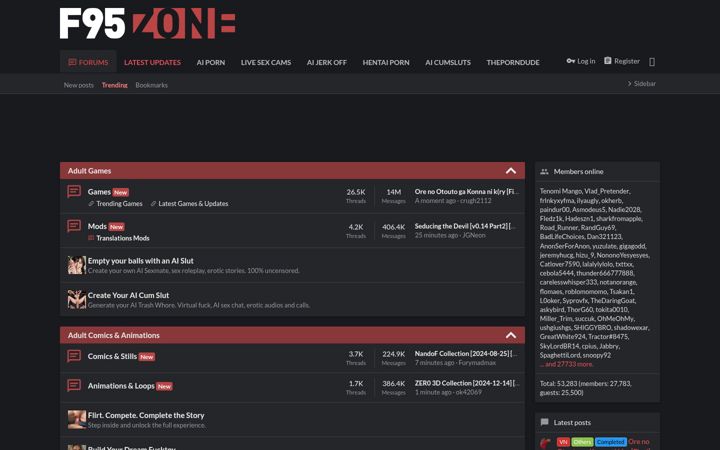The width and height of the screenshot is (720, 450).
Task: Open member BadLifeChoices profile
Action: point(562,236)
